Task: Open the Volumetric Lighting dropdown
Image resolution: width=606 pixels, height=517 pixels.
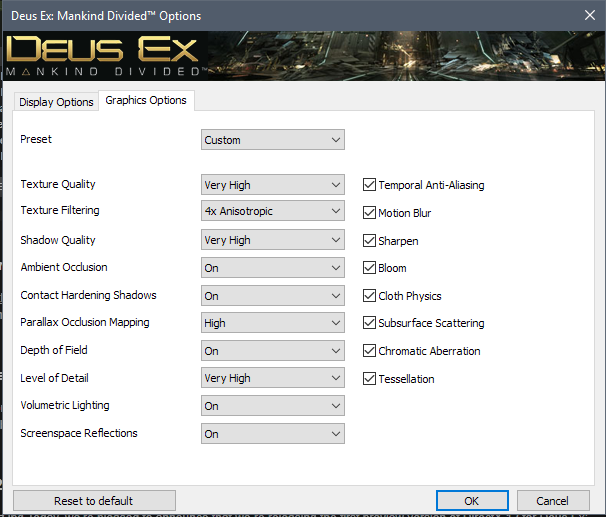Action: click(x=272, y=406)
